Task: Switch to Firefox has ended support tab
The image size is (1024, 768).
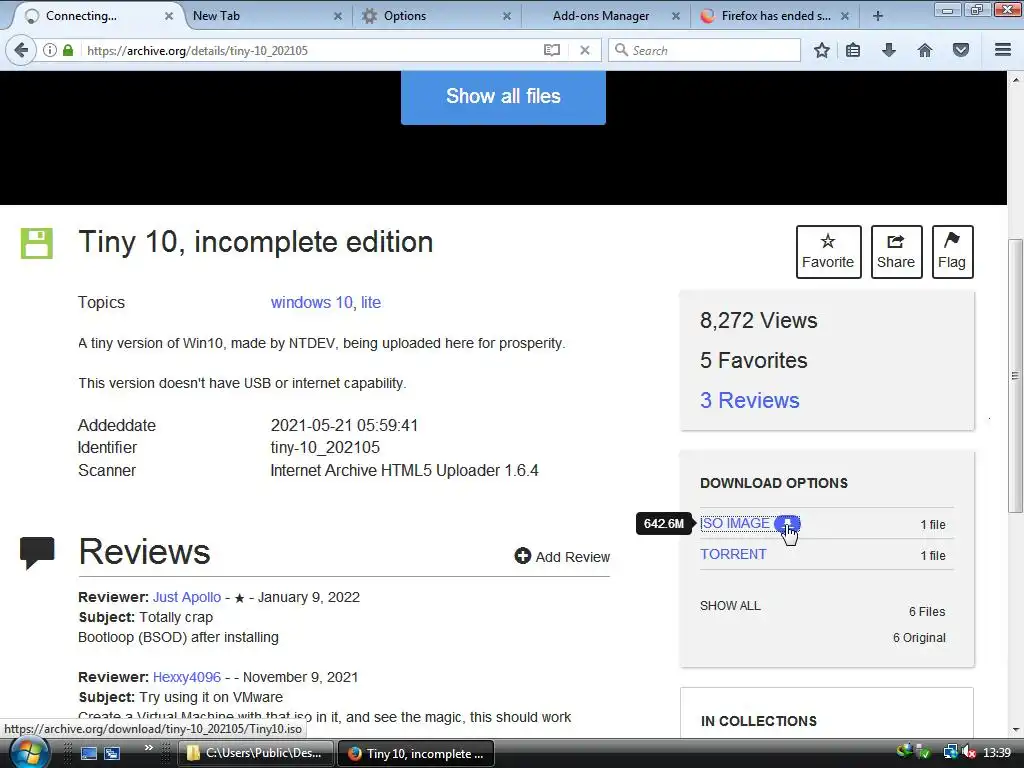Action: click(x=774, y=16)
